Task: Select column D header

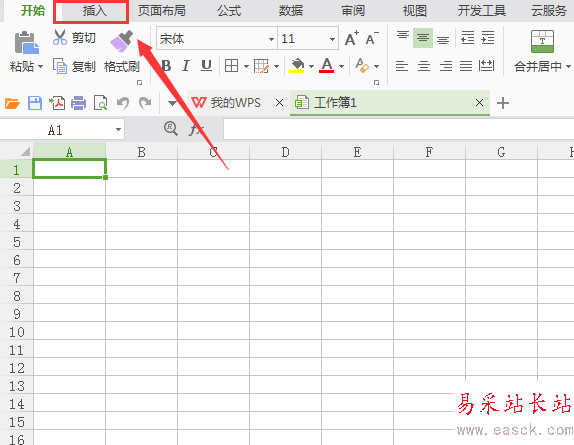Action: pos(285,152)
